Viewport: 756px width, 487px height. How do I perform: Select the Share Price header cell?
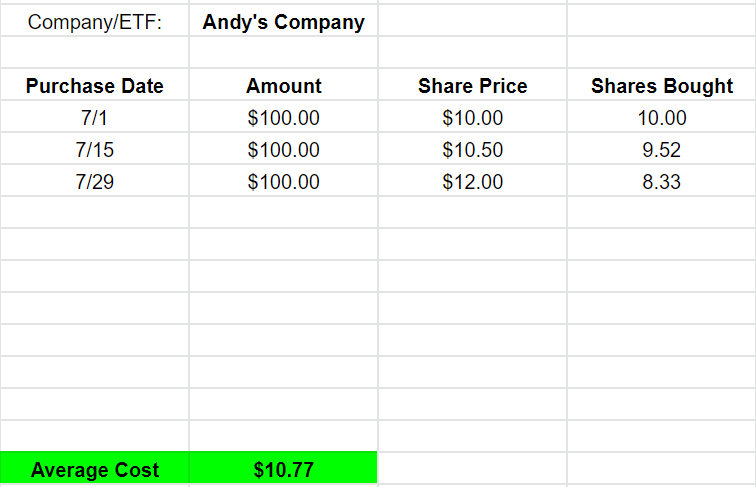tap(472, 85)
